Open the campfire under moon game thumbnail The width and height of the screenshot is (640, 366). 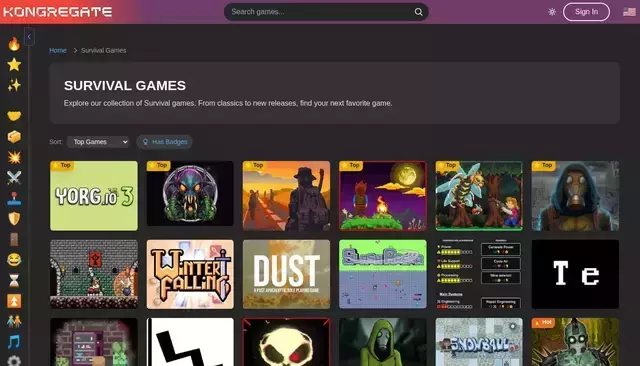coord(383,196)
